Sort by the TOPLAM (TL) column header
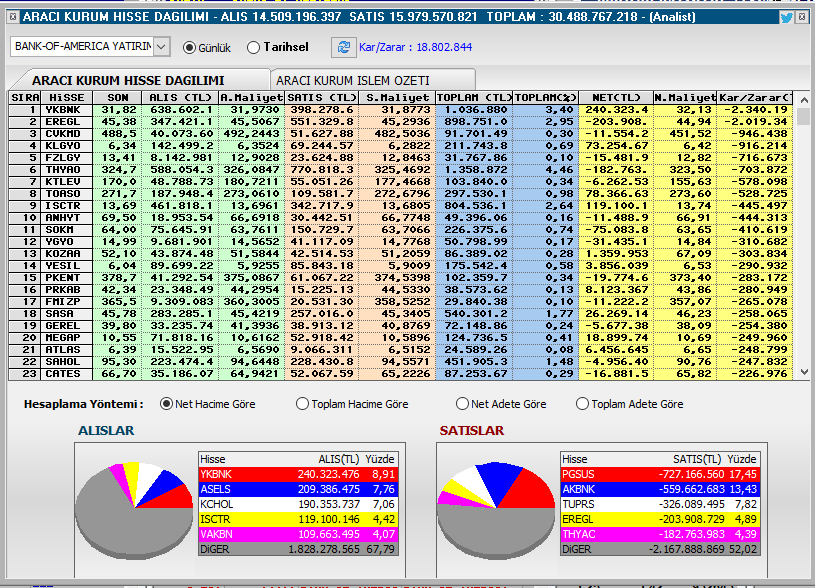 click(x=474, y=98)
